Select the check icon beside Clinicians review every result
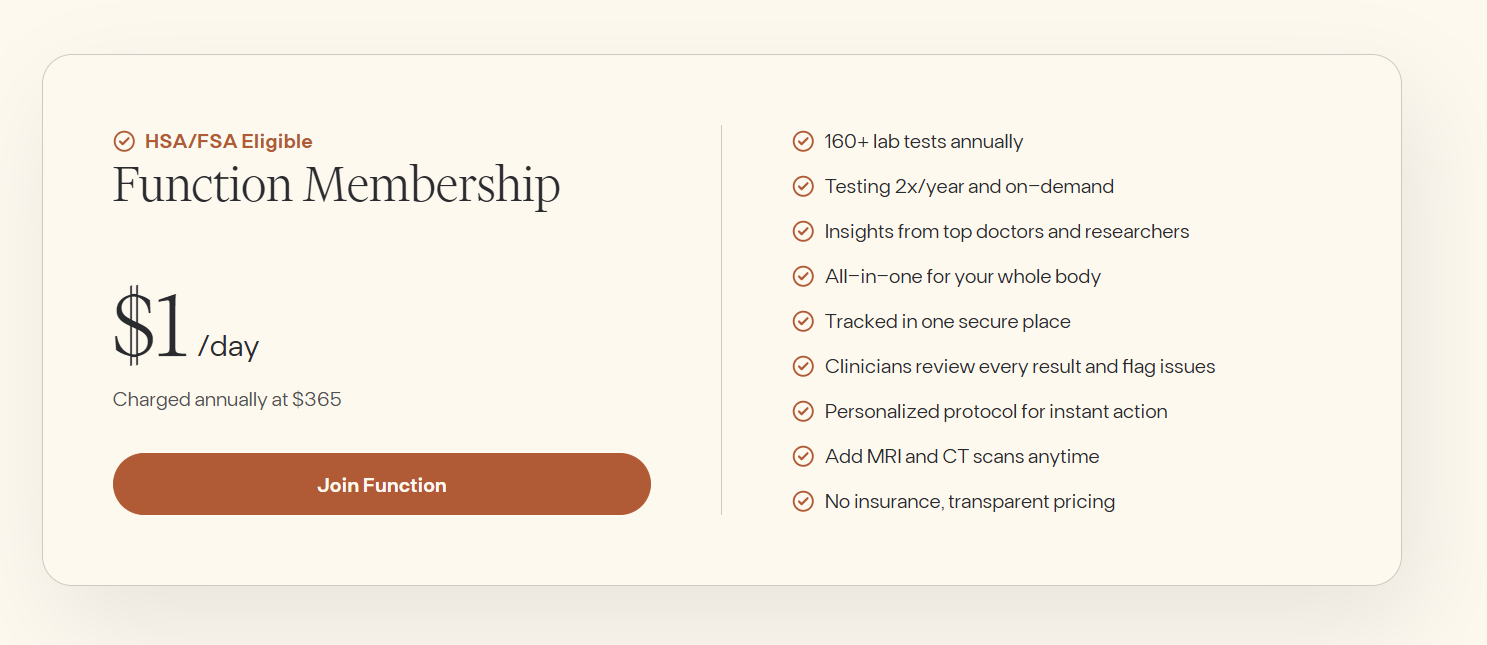Screen dimensions: 1487x645 [x=803, y=366]
